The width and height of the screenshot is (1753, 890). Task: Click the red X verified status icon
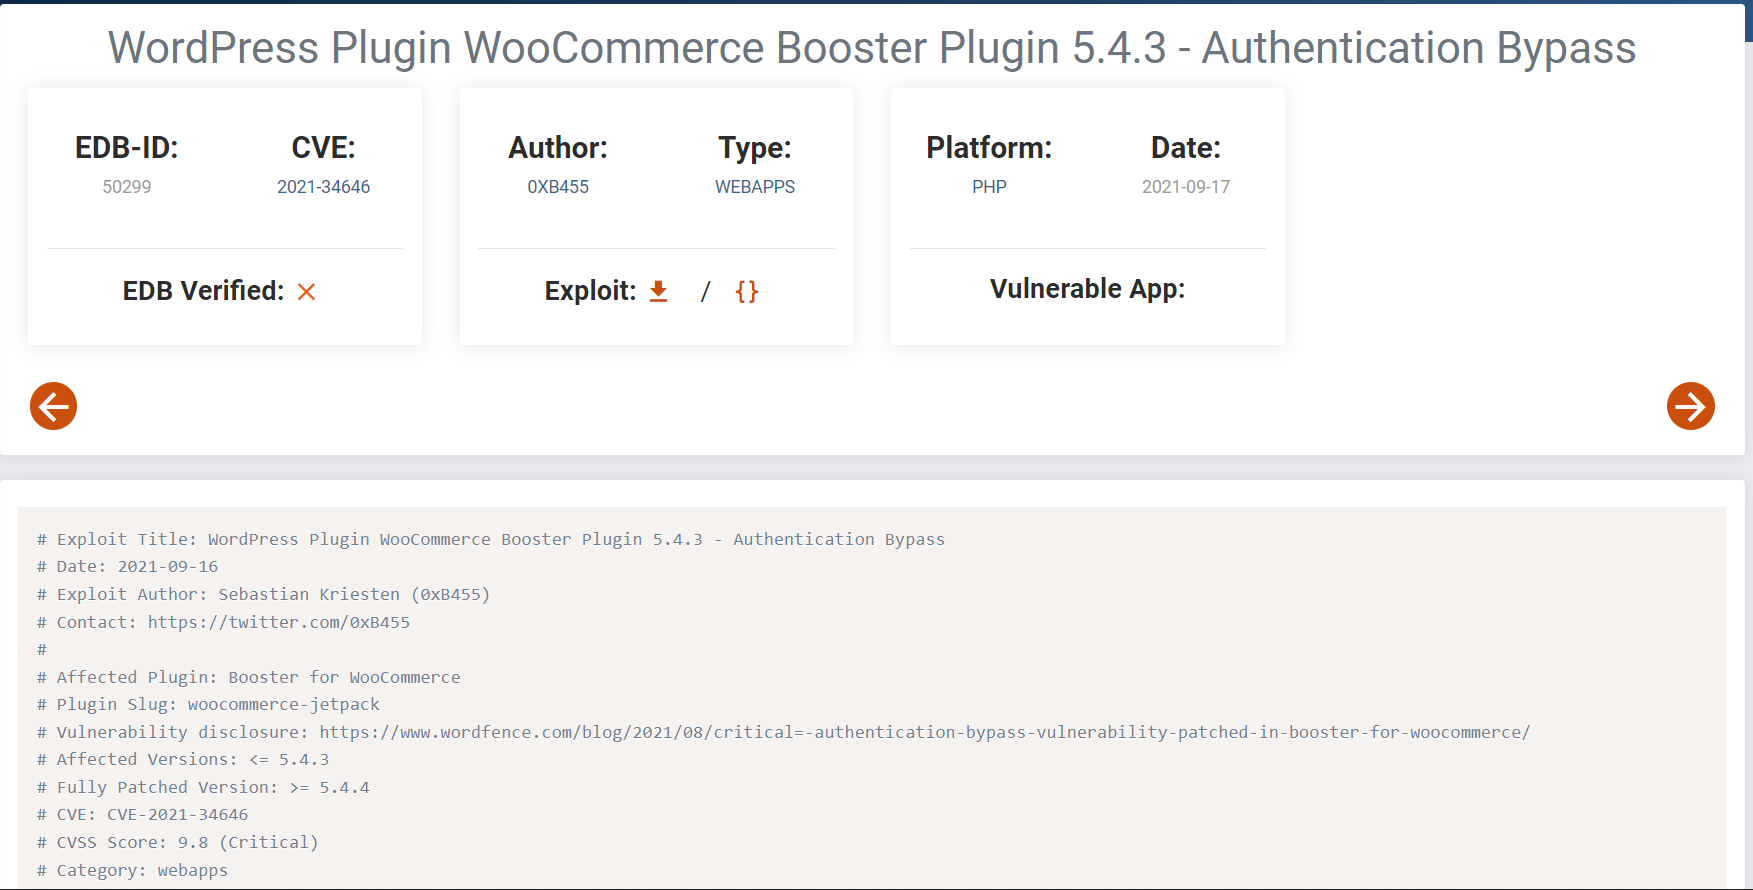307,292
